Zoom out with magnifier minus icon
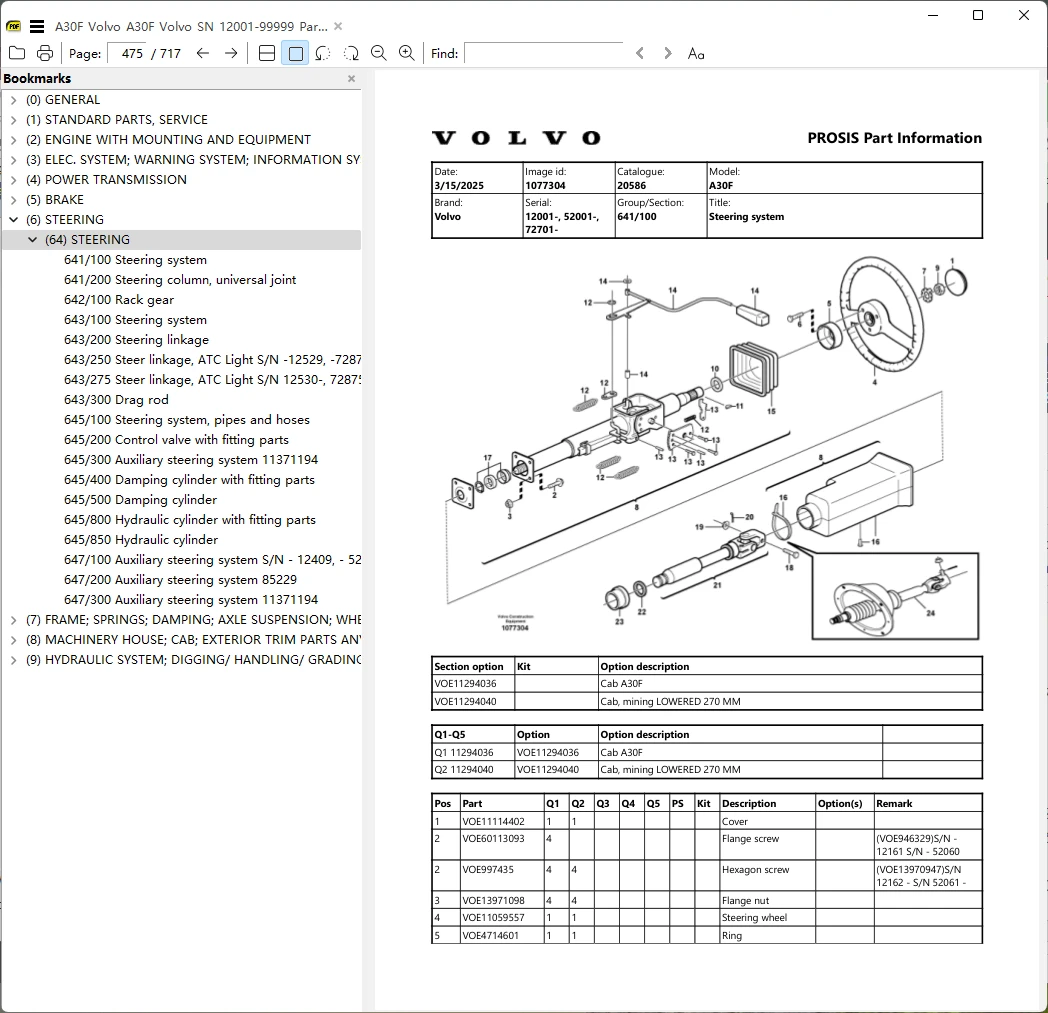 click(x=378, y=53)
